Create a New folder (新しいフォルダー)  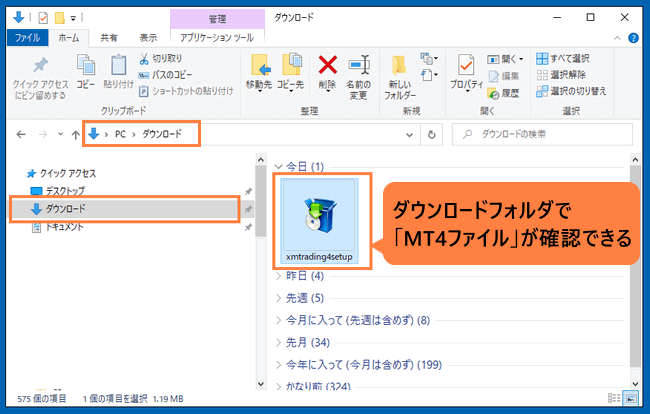pos(400,77)
